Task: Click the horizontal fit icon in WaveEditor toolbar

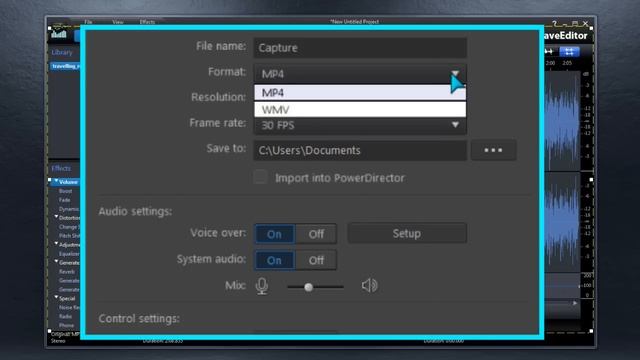Action: [549, 51]
